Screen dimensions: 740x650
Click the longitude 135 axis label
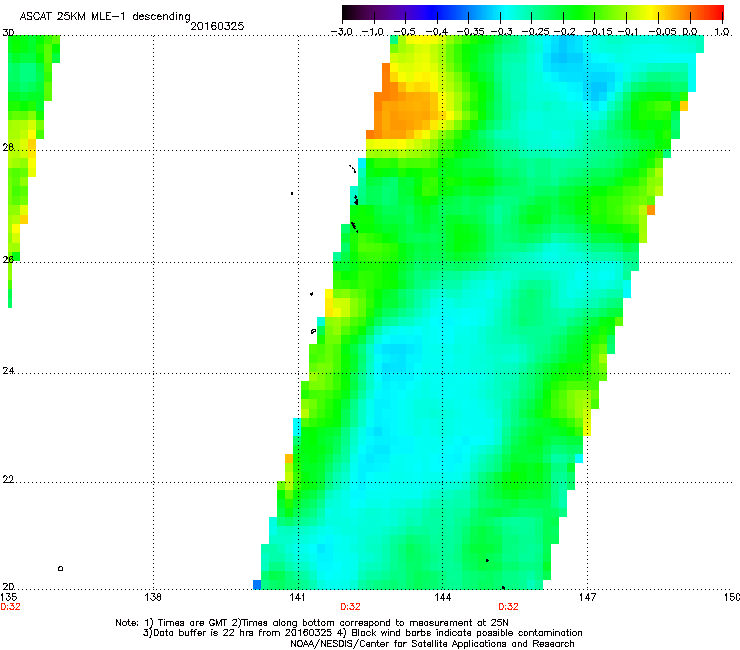tap(8, 597)
